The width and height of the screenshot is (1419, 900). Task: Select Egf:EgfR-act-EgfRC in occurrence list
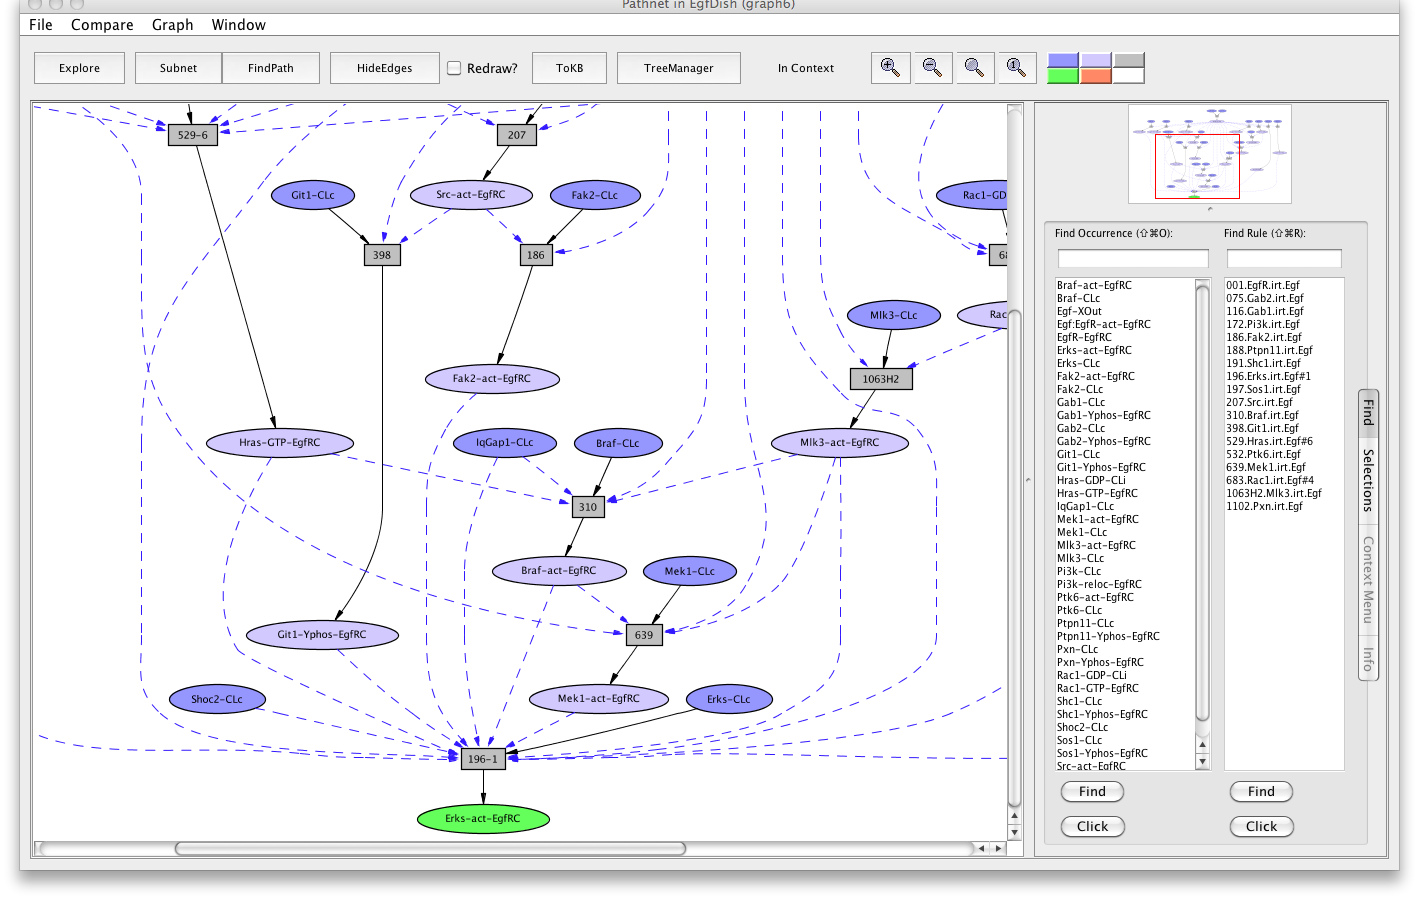(1104, 324)
